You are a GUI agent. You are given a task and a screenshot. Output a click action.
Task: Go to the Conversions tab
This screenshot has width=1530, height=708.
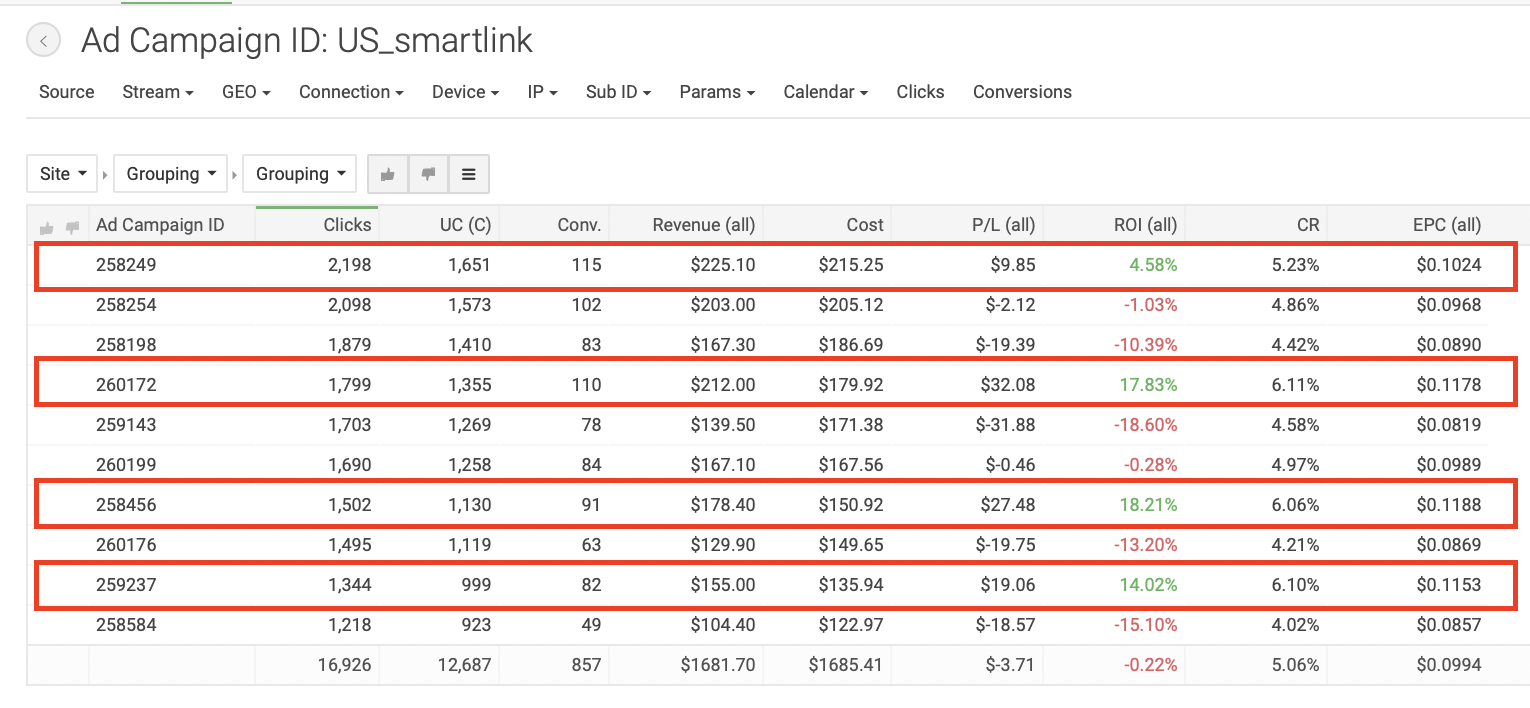[1022, 92]
